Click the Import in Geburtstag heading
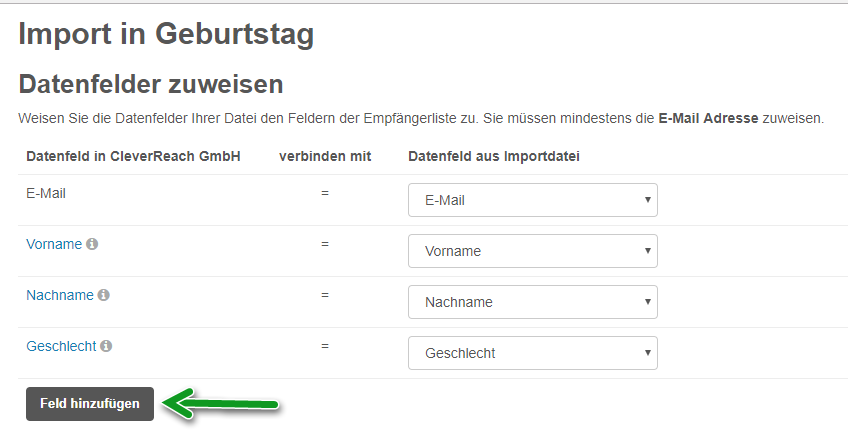The width and height of the screenshot is (848, 440). tap(166, 34)
